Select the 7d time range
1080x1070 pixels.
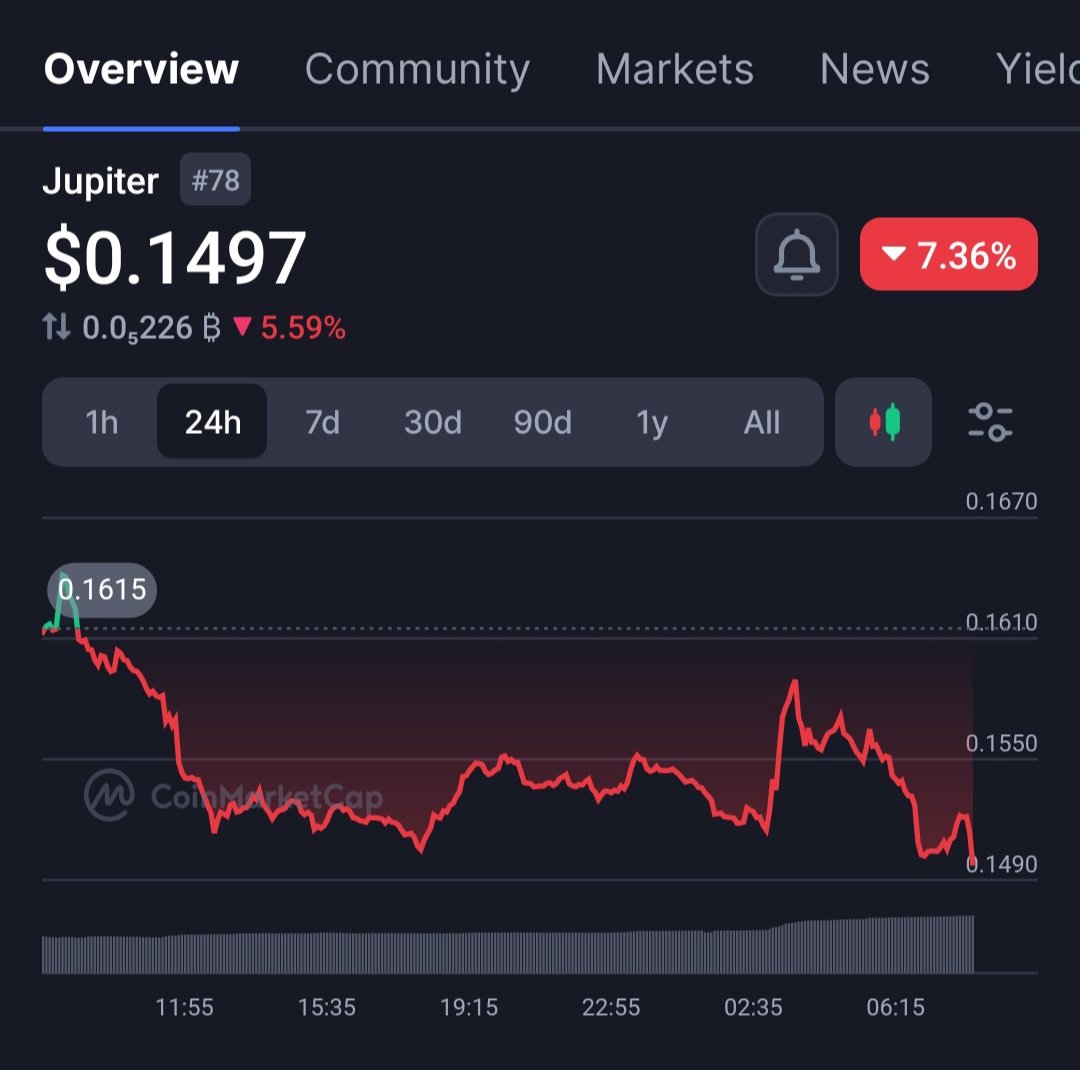click(322, 422)
